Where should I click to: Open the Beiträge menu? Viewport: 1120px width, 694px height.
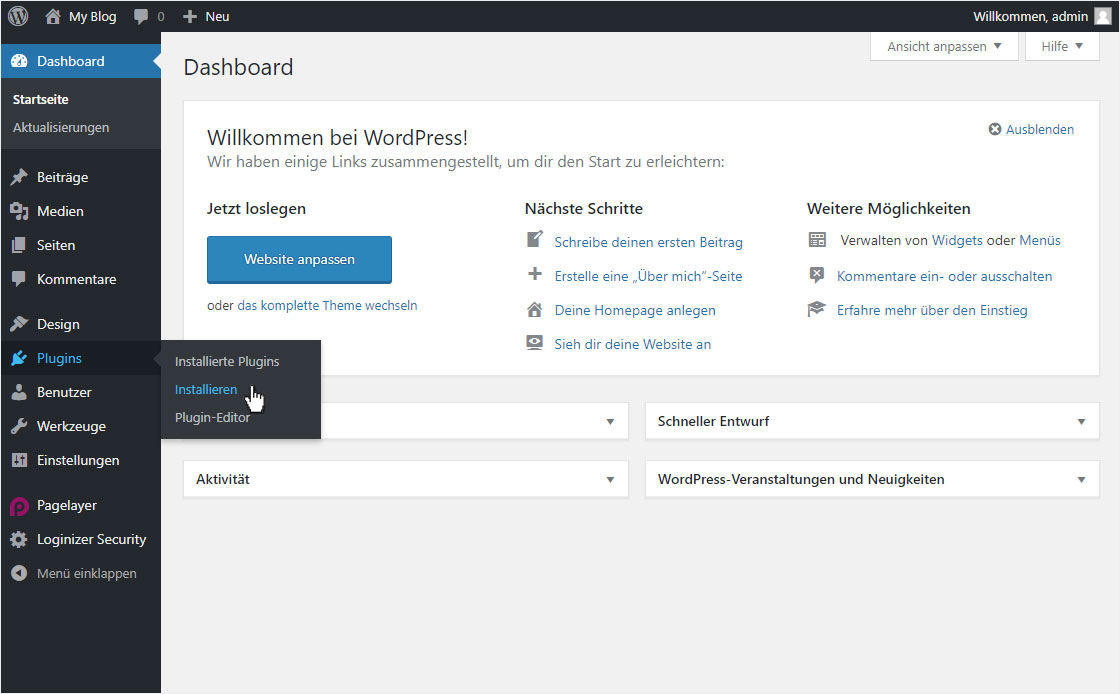pyautogui.click(x=63, y=177)
